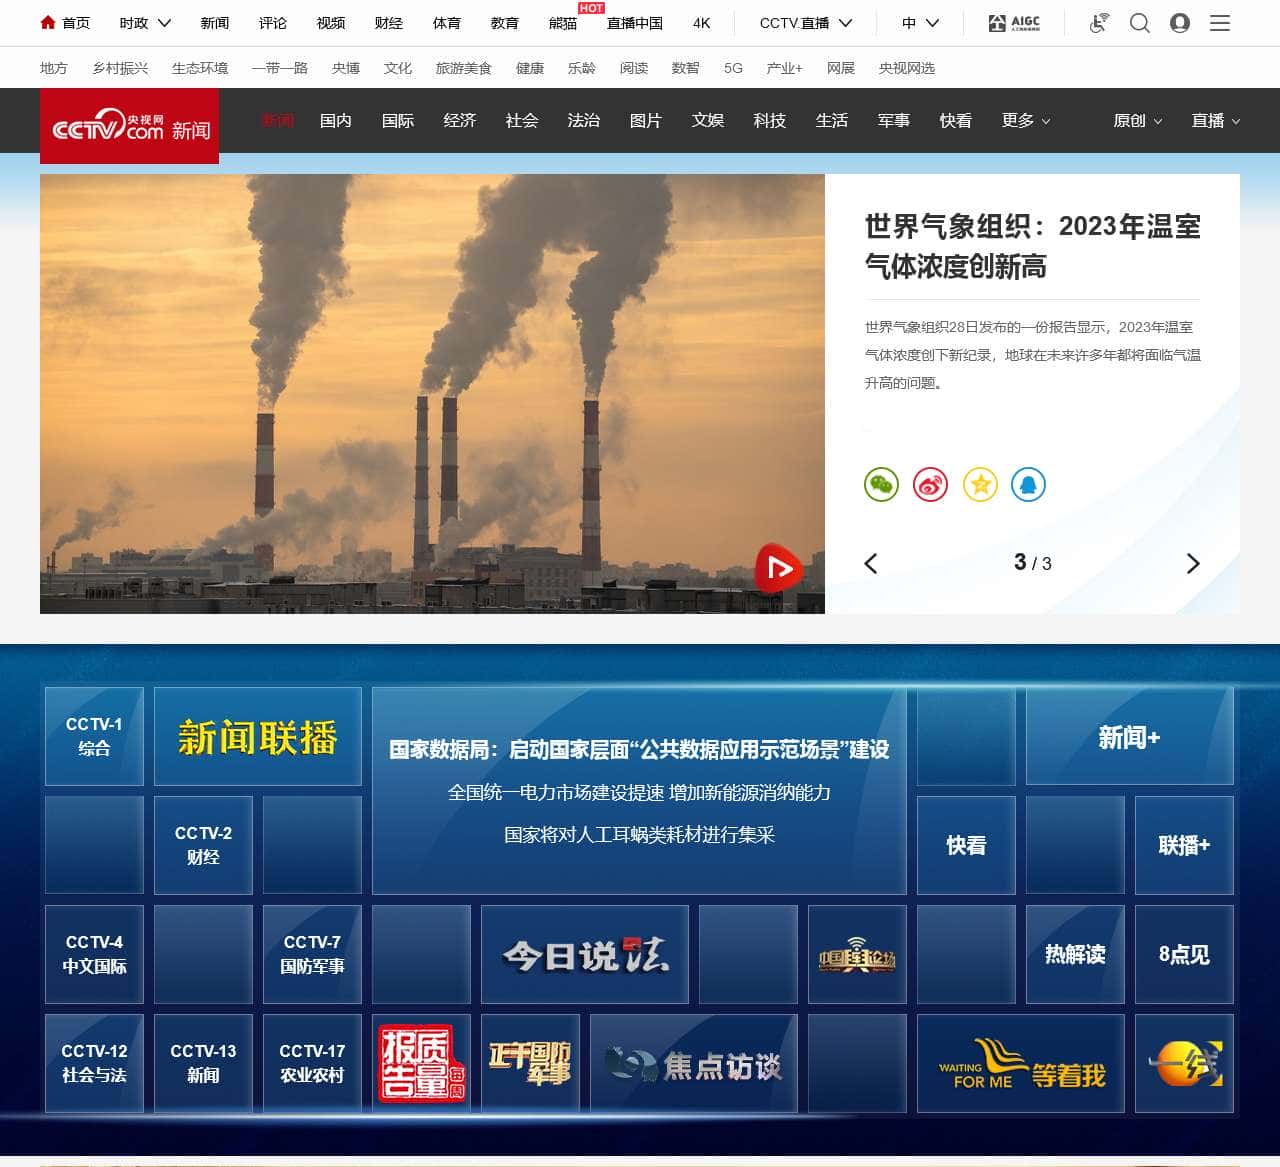The height and width of the screenshot is (1167, 1280).
Task: Advance to the next carousel slide
Action: tap(1192, 564)
